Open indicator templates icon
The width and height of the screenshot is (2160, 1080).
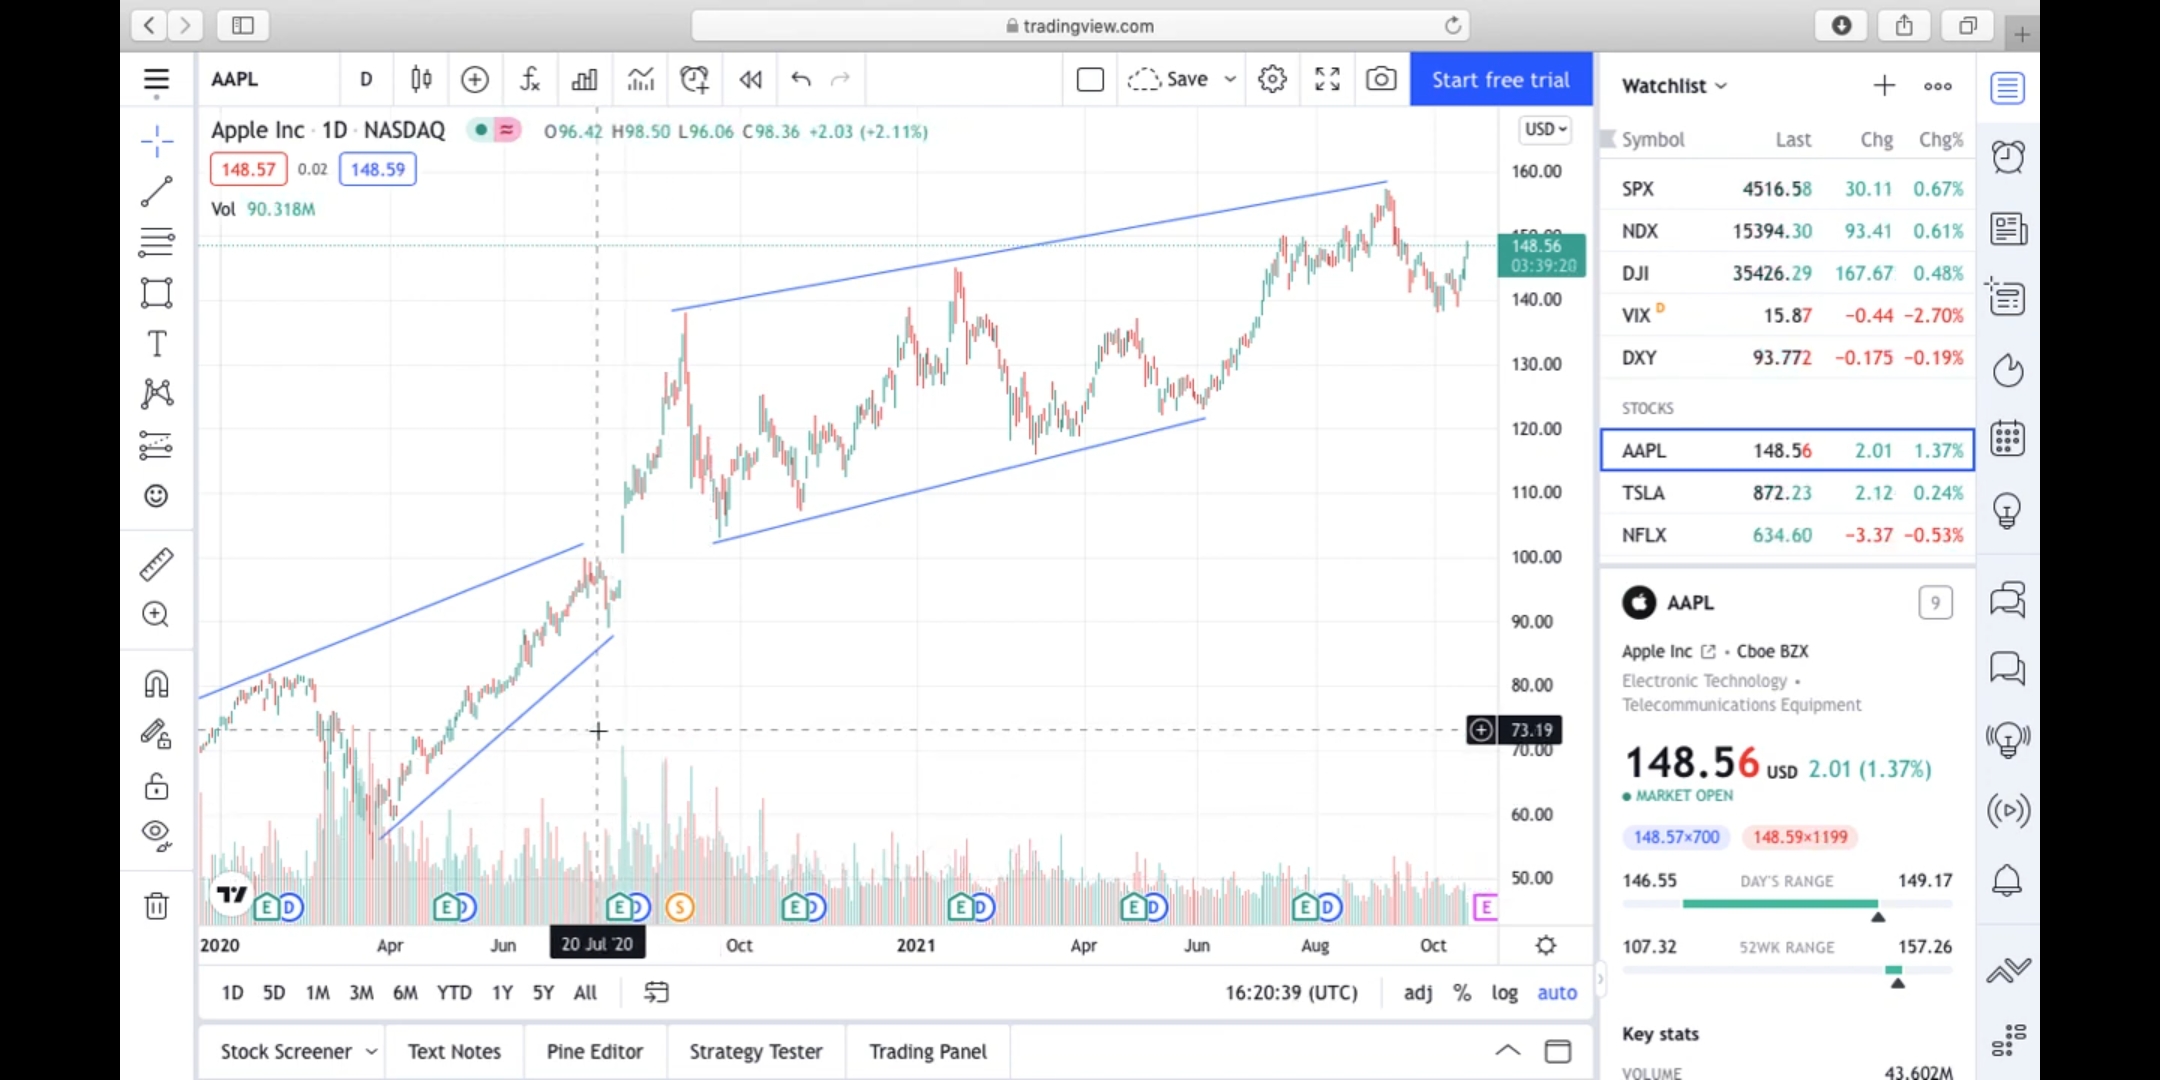pyautogui.click(x=640, y=79)
